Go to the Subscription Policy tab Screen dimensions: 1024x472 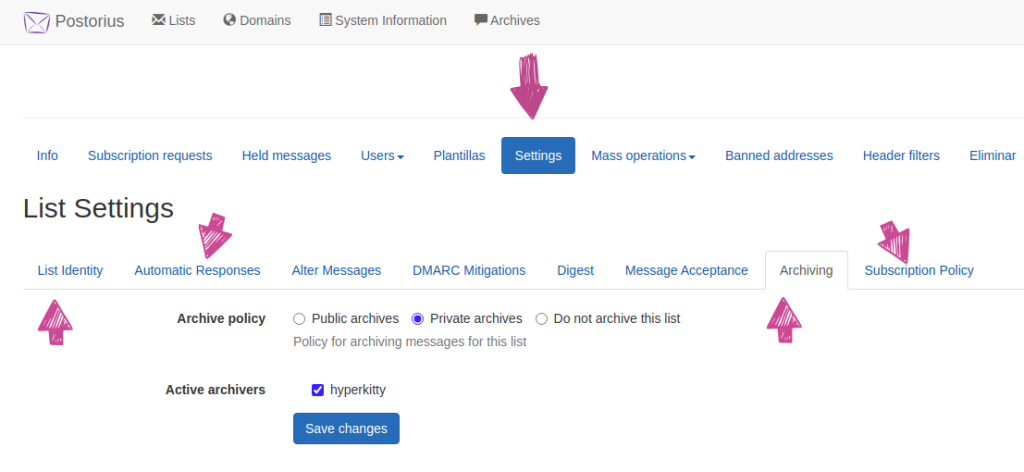pos(919,270)
